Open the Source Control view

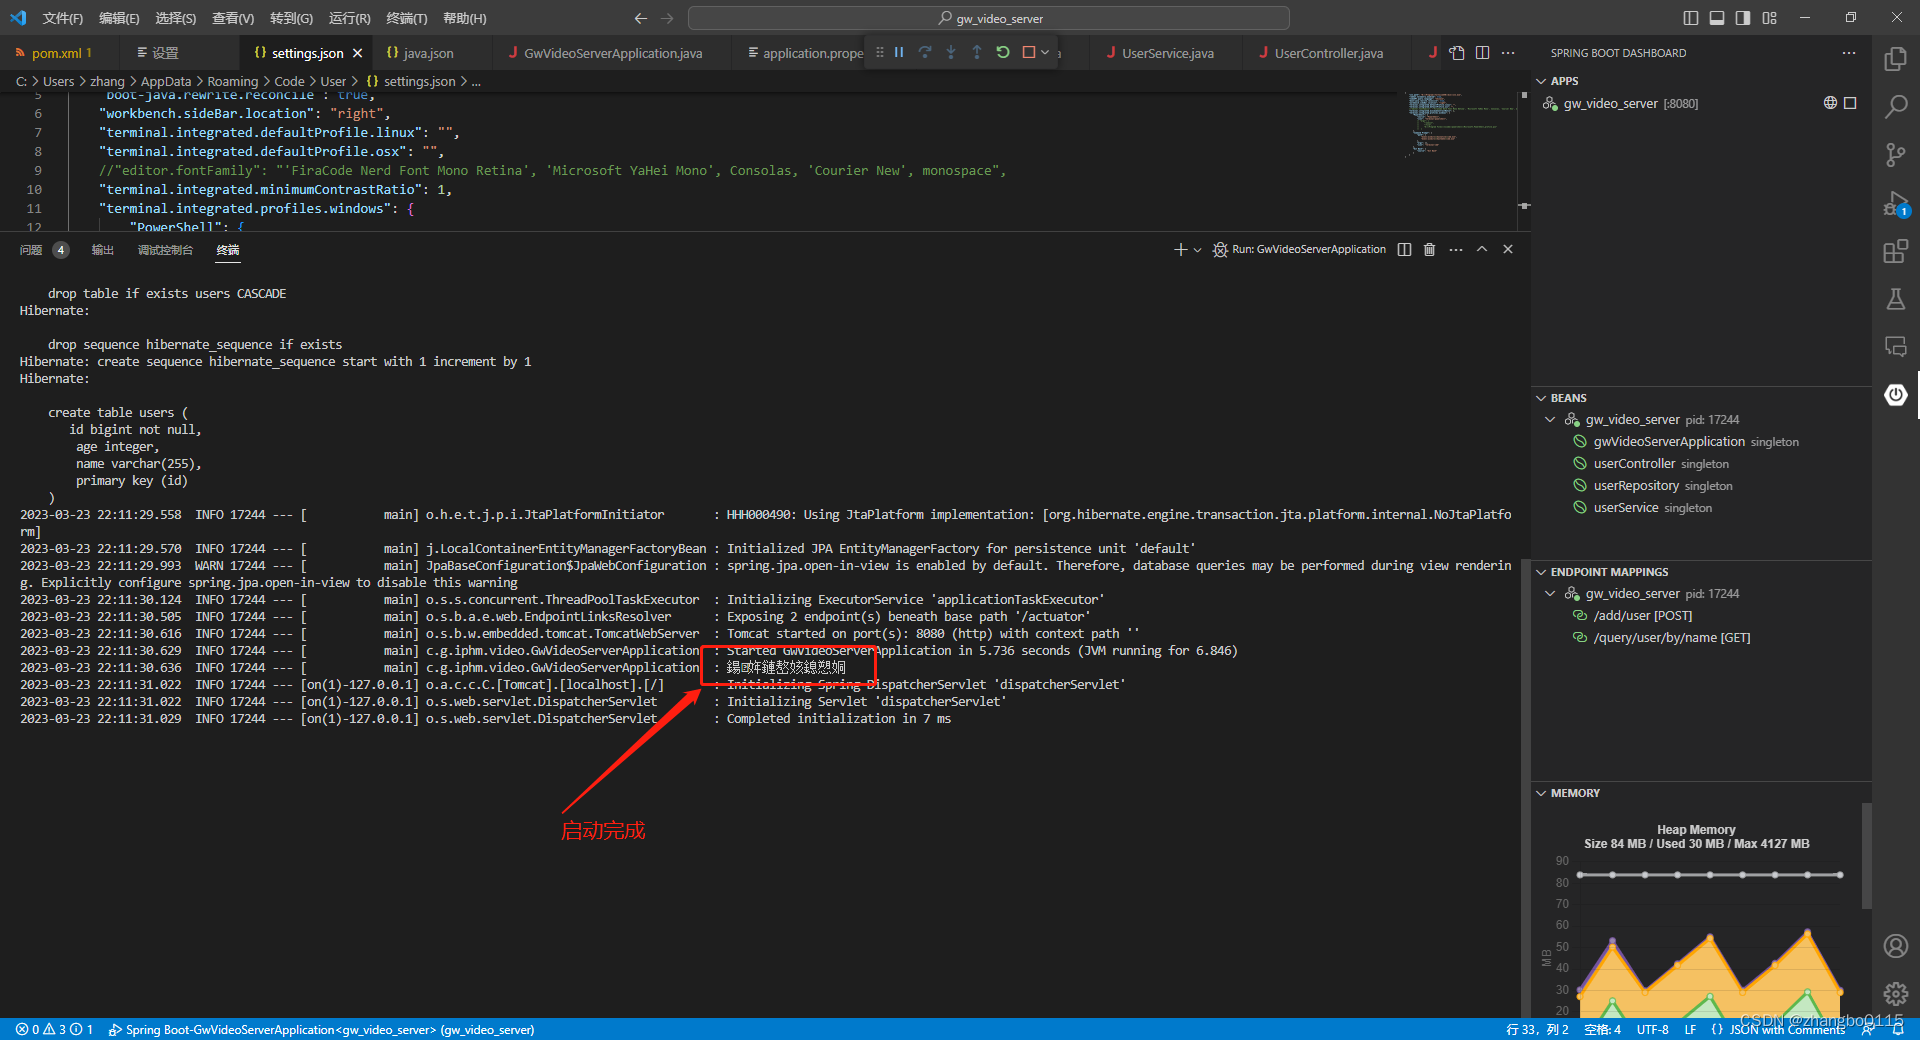(x=1895, y=155)
